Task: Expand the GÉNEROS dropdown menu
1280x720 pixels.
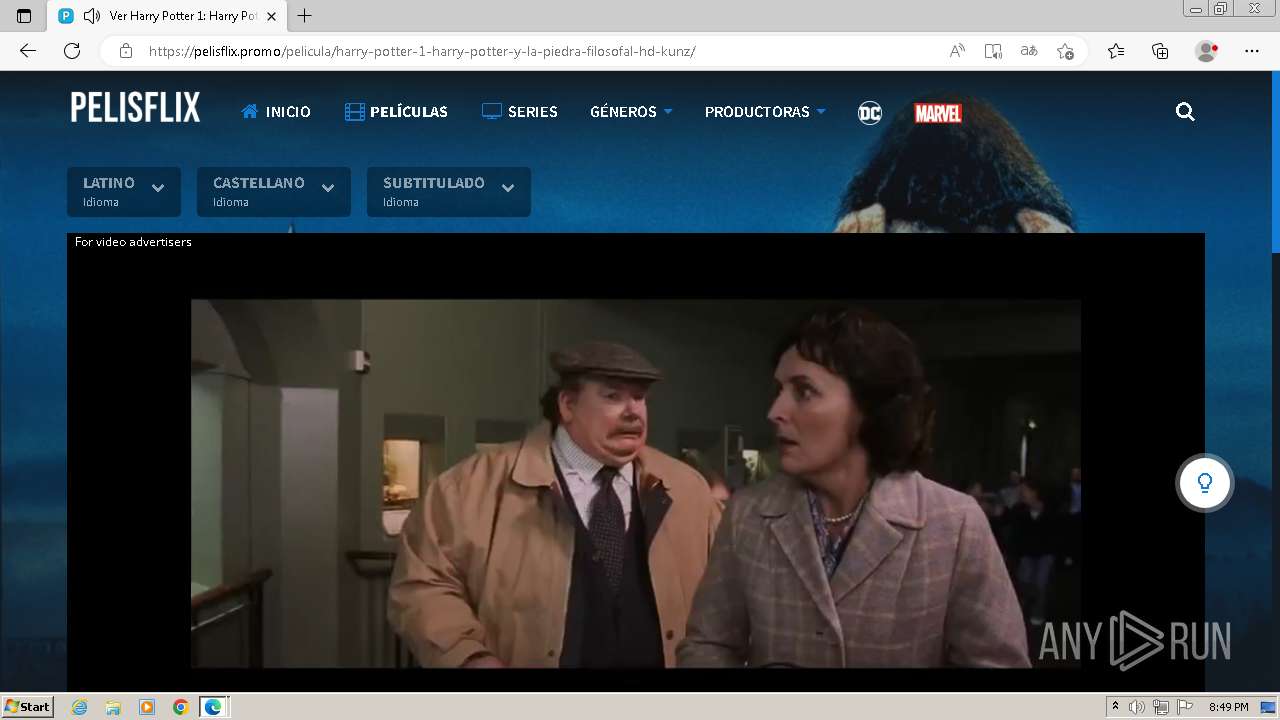Action: coord(631,112)
